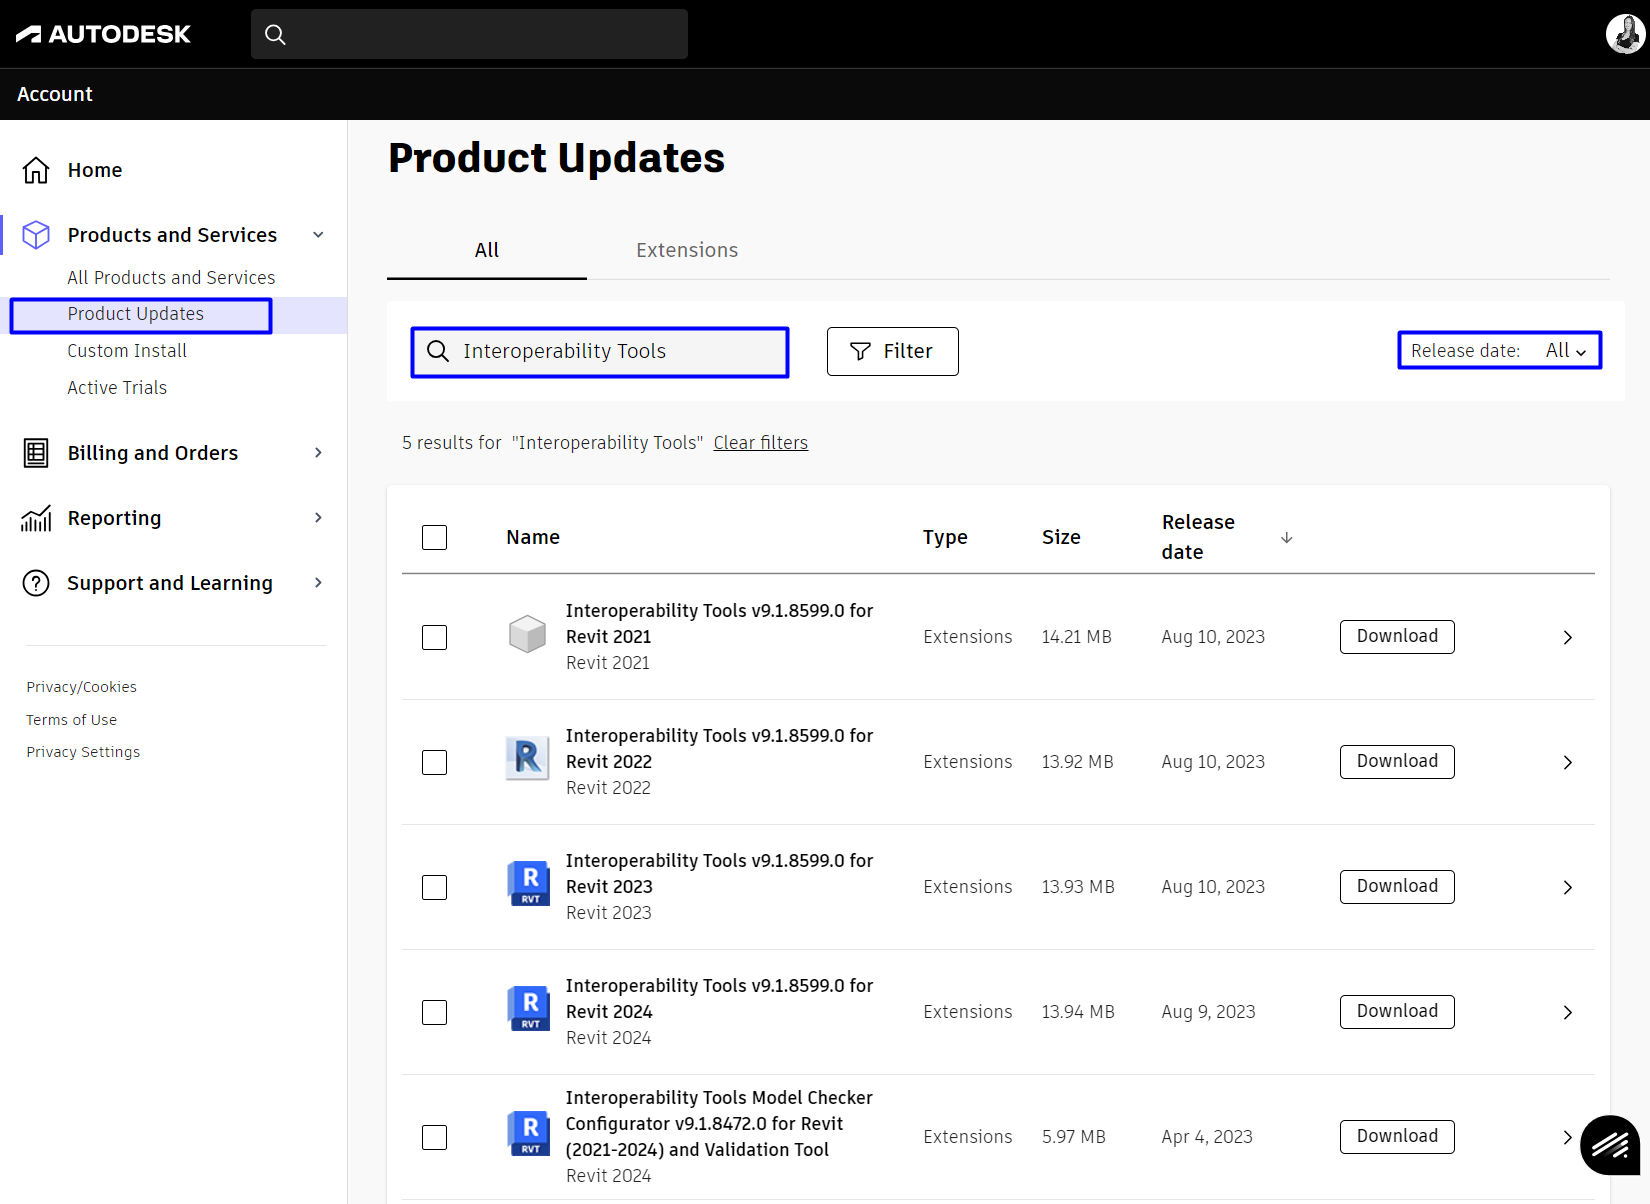The width and height of the screenshot is (1650, 1204).
Task: Open Custom Install in sidebar
Action: 127,351
